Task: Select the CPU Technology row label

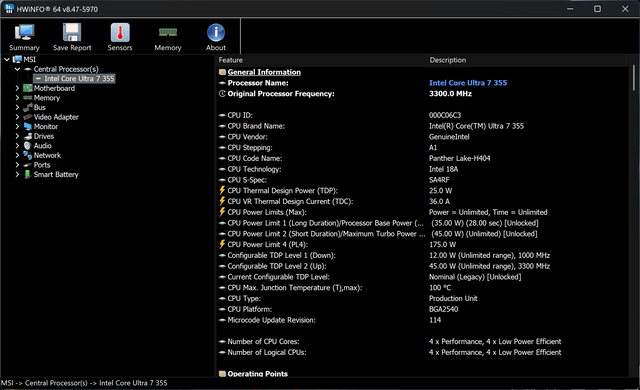Action: [254, 169]
